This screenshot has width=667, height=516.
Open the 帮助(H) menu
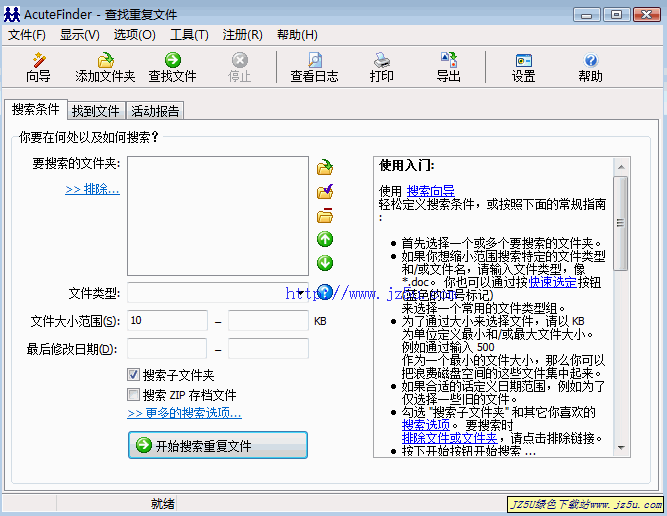[x=297, y=35]
